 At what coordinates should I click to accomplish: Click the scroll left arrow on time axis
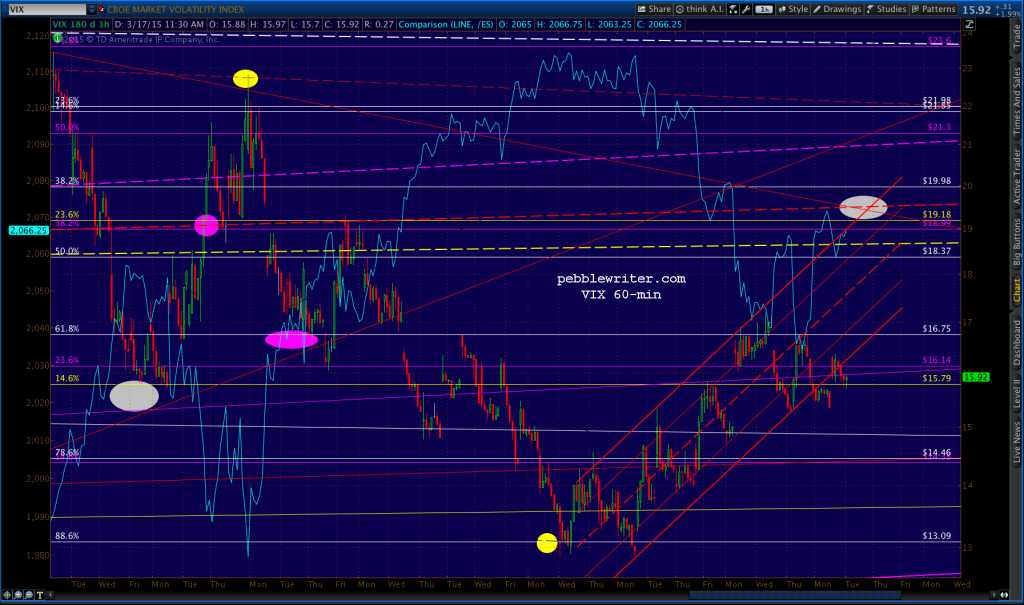click(50, 595)
